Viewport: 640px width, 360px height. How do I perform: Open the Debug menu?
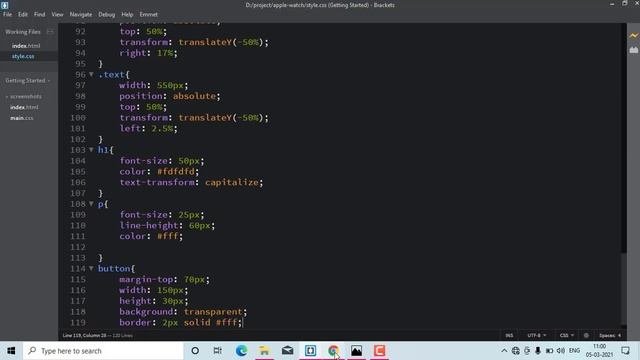[107, 14]
